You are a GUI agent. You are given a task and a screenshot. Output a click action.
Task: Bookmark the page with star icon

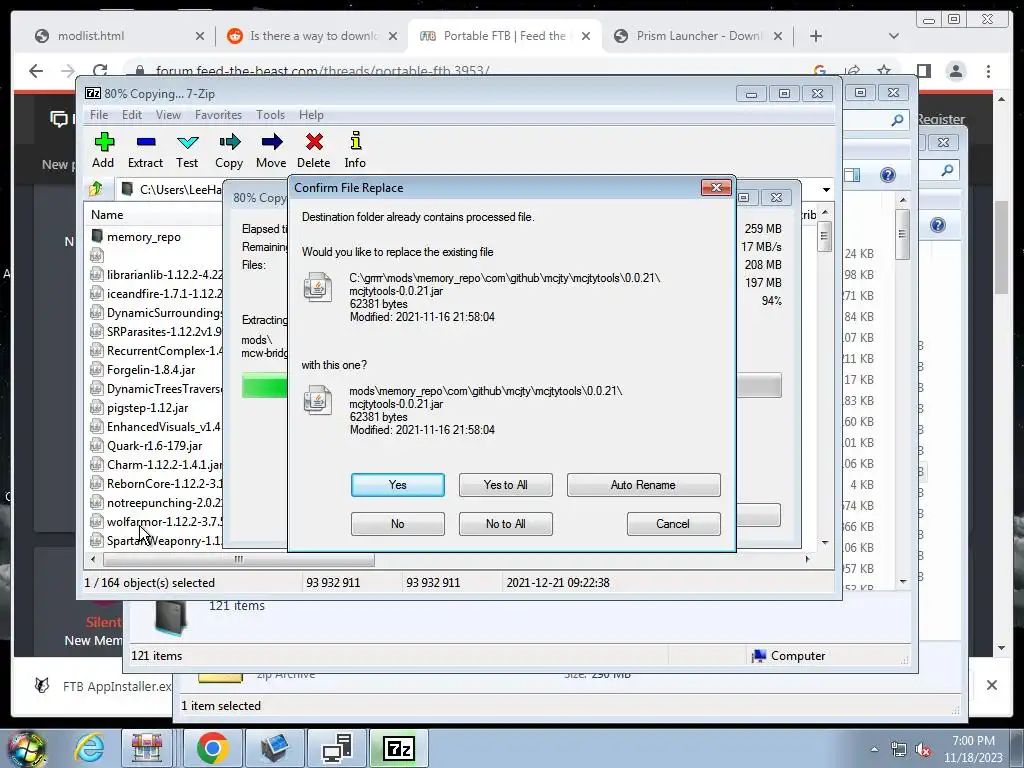point(884,71)
